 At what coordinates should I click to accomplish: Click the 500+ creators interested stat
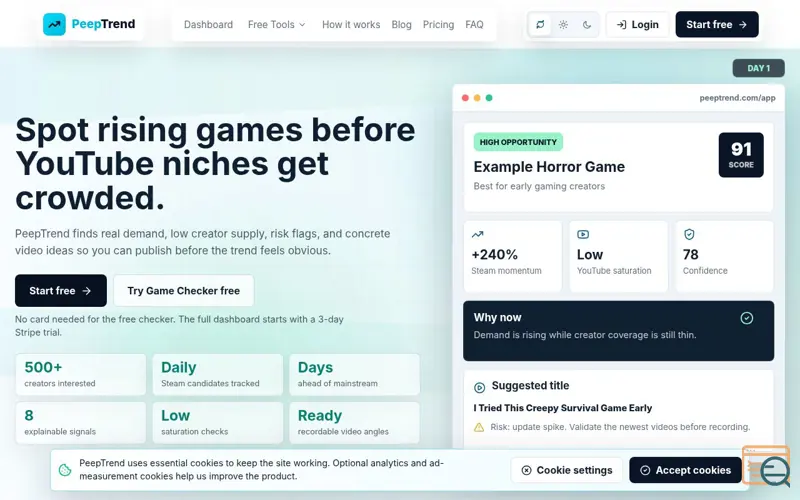coord(81,374)
